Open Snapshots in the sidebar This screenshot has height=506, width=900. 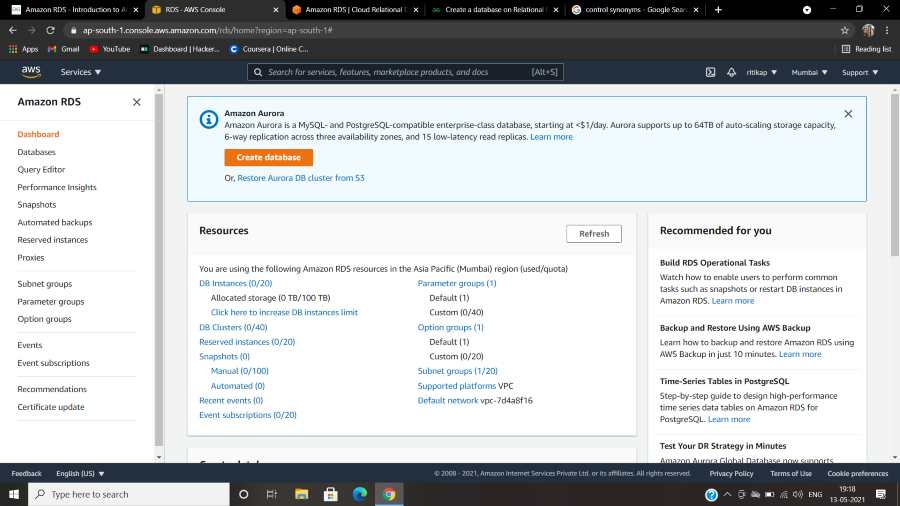(x=37, y=205)
